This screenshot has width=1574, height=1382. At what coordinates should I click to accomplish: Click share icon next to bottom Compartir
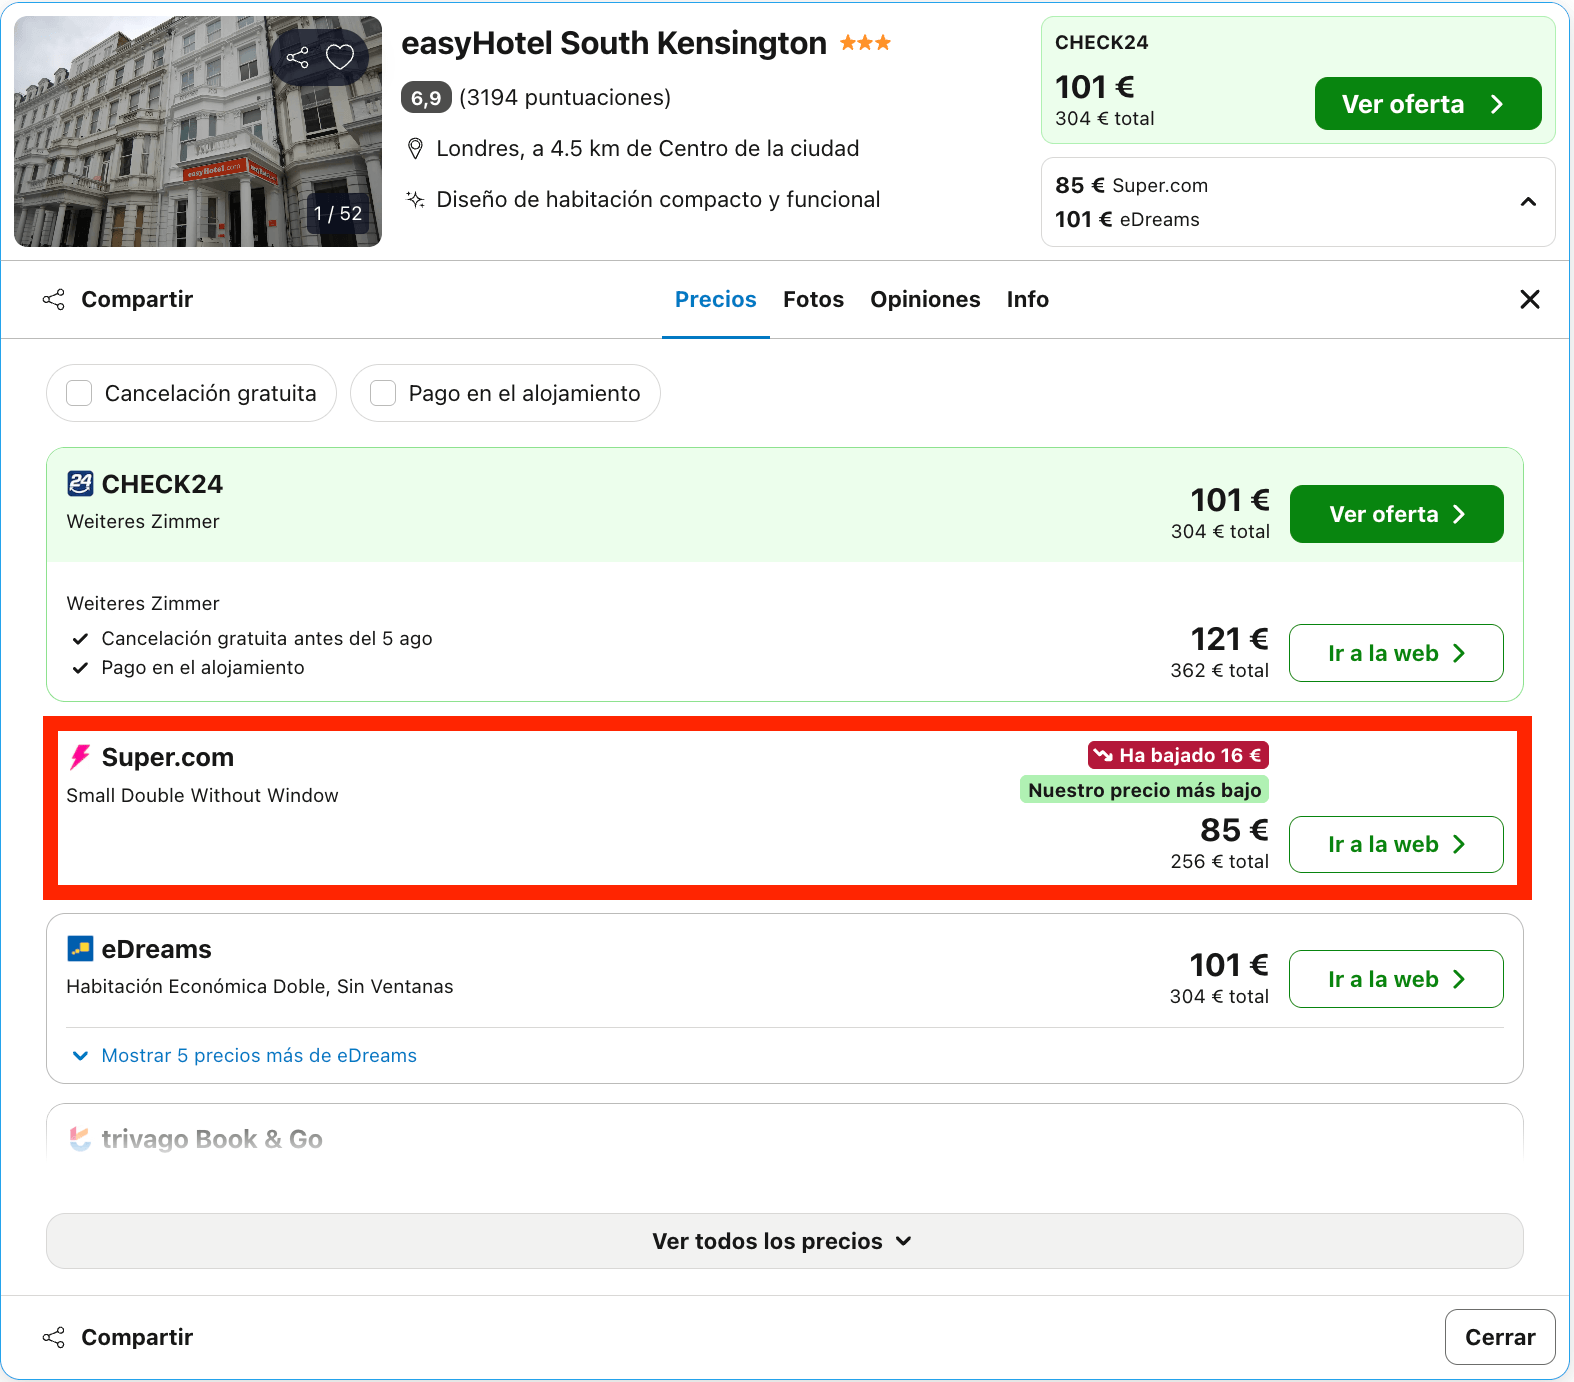pos(54,1337)
